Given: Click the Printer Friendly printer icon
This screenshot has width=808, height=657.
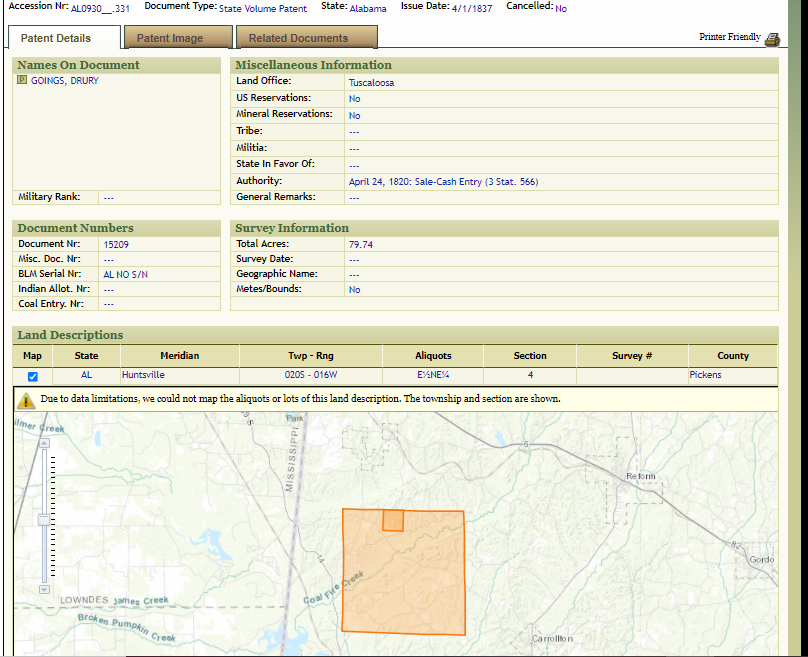Looking at the screenshot, I should click(772, 38).
